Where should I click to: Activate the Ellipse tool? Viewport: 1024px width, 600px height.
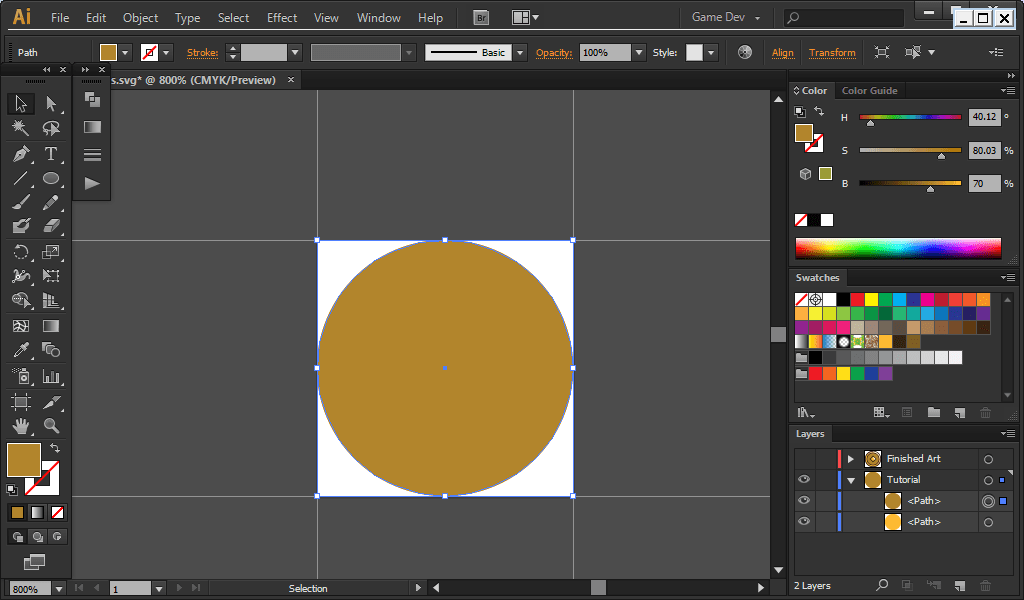50,177
